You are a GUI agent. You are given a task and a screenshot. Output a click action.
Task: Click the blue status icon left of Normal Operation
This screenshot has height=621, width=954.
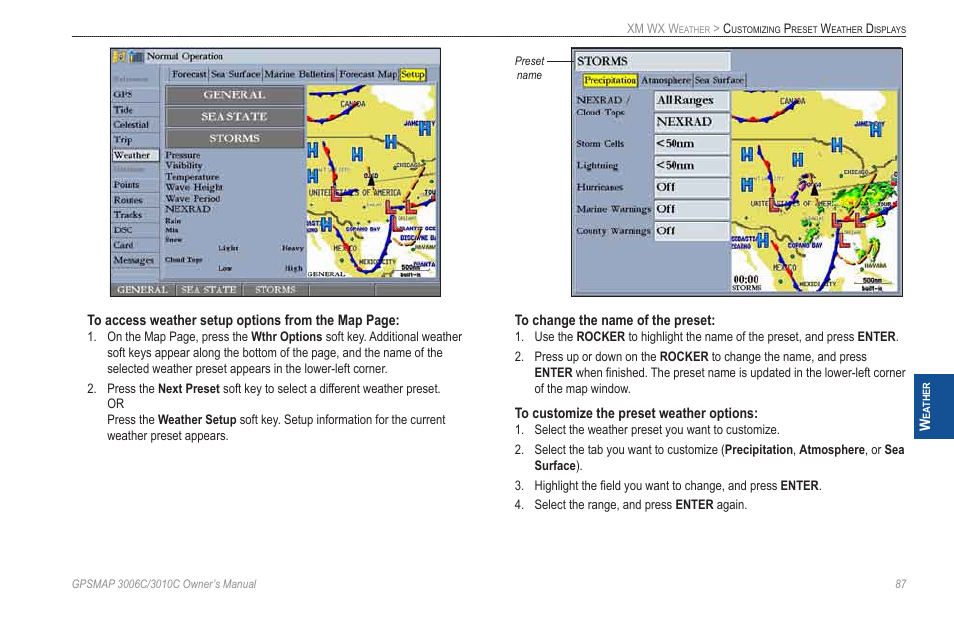click(x=136, y=57)
